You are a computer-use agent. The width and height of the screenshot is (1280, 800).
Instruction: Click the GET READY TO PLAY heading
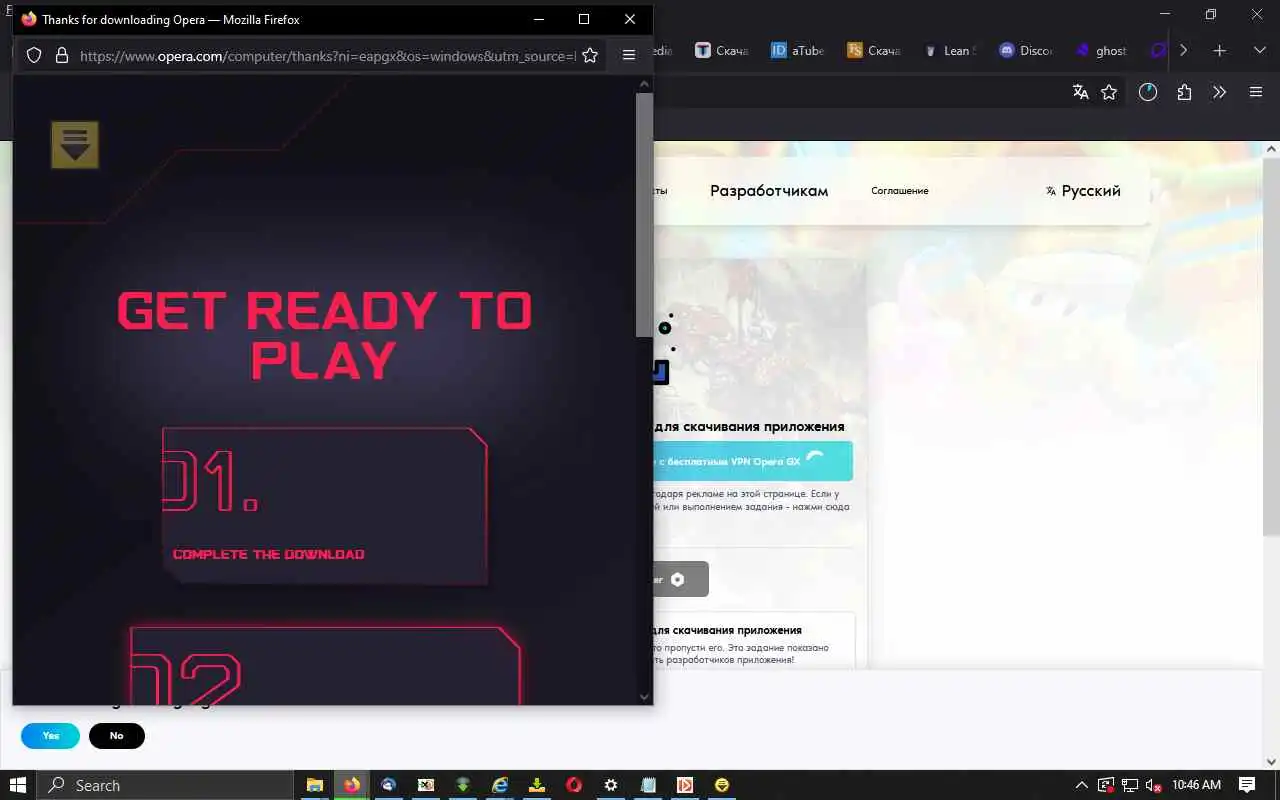[324, 336]
